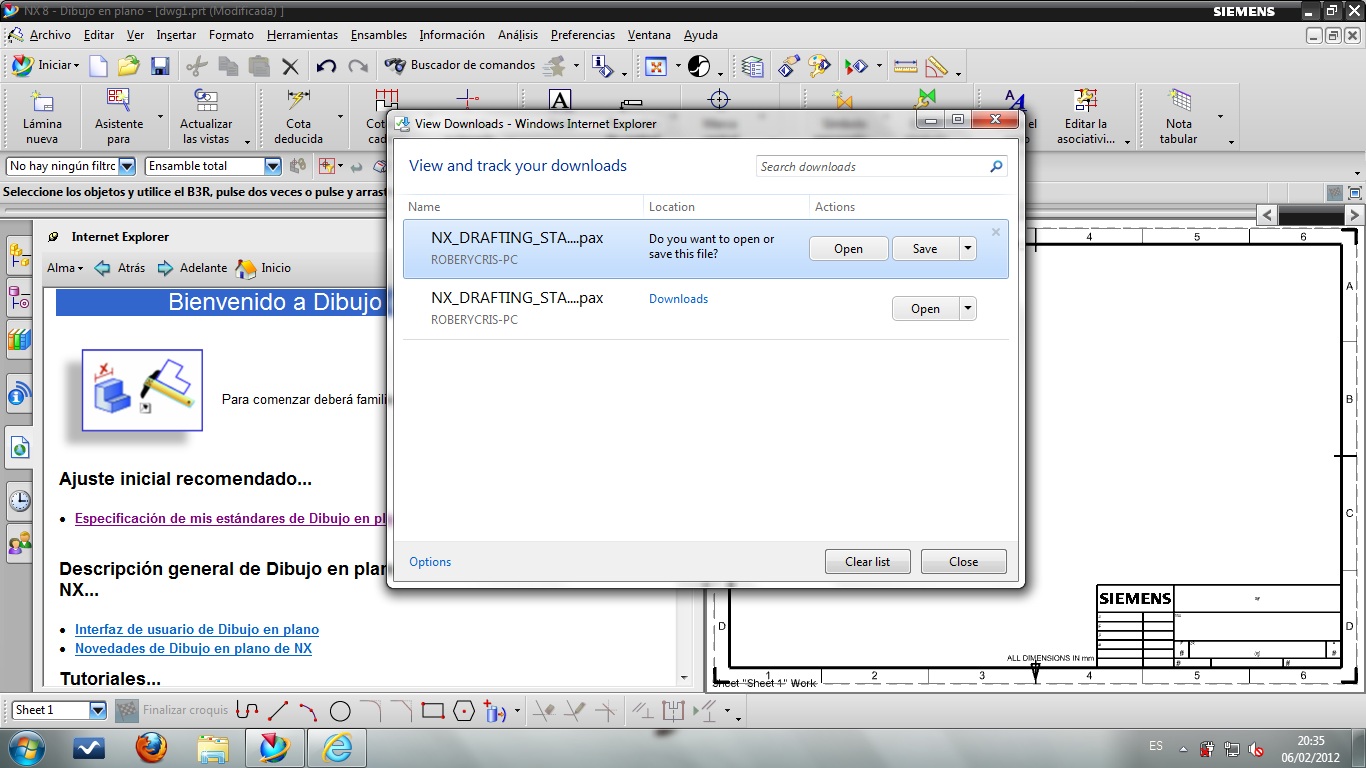The height and width of the screenshot is (768, 1366).
Task: Expand the Save button dropdown arrow
Action: coord(967,249)
